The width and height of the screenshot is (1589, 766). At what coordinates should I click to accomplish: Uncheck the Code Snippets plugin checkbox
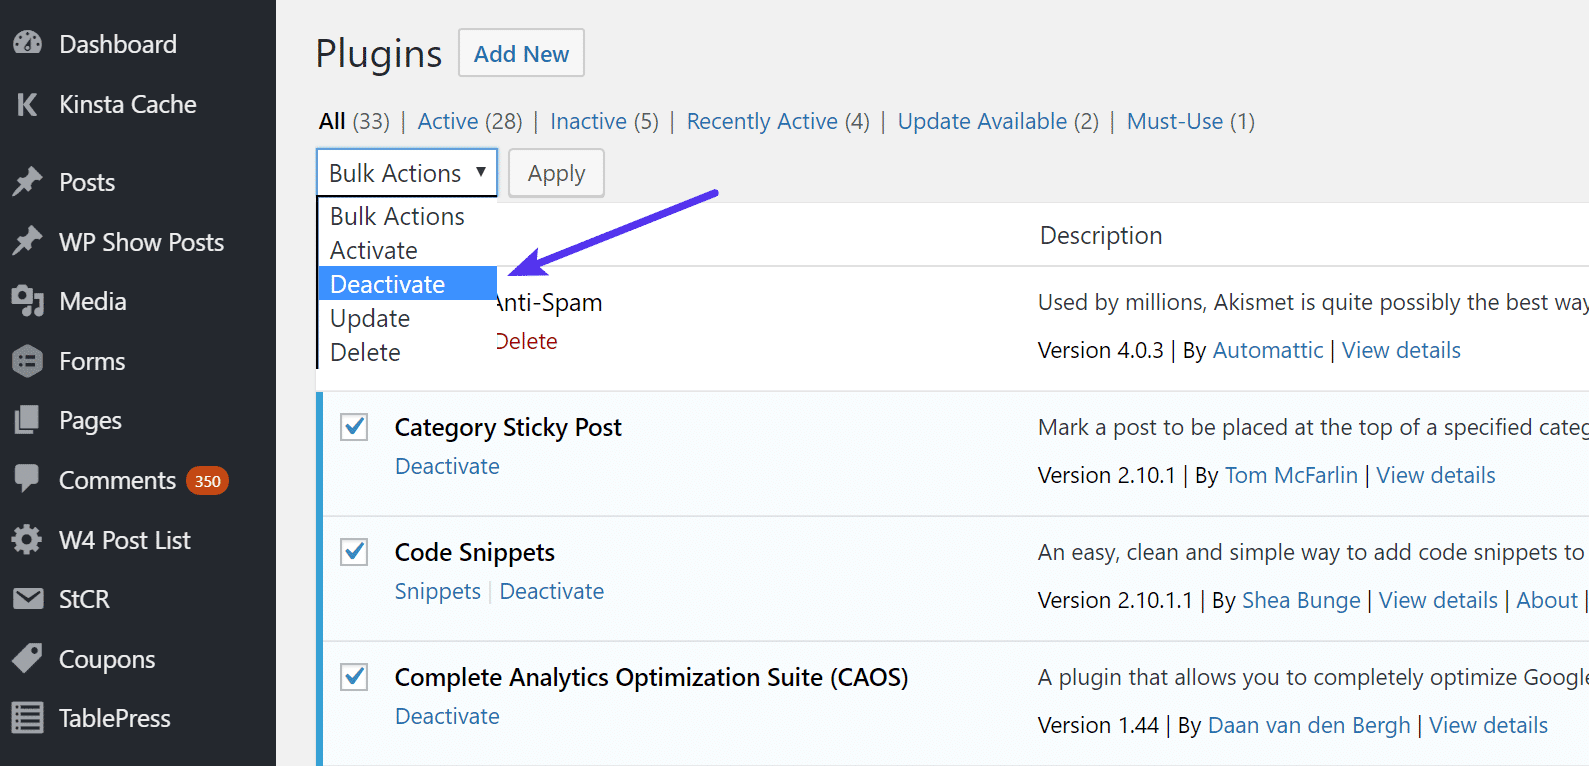click(x=354, y=552)
